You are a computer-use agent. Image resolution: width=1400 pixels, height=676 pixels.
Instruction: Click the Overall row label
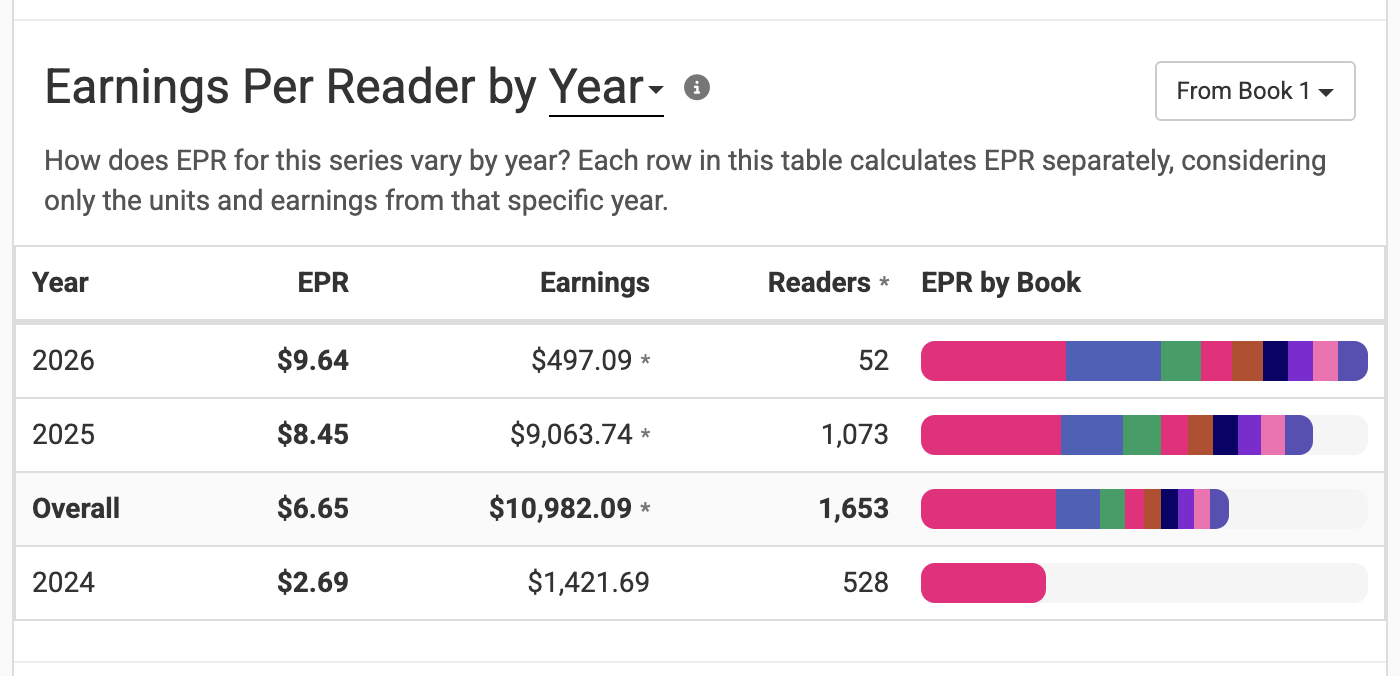coord(76,509)
